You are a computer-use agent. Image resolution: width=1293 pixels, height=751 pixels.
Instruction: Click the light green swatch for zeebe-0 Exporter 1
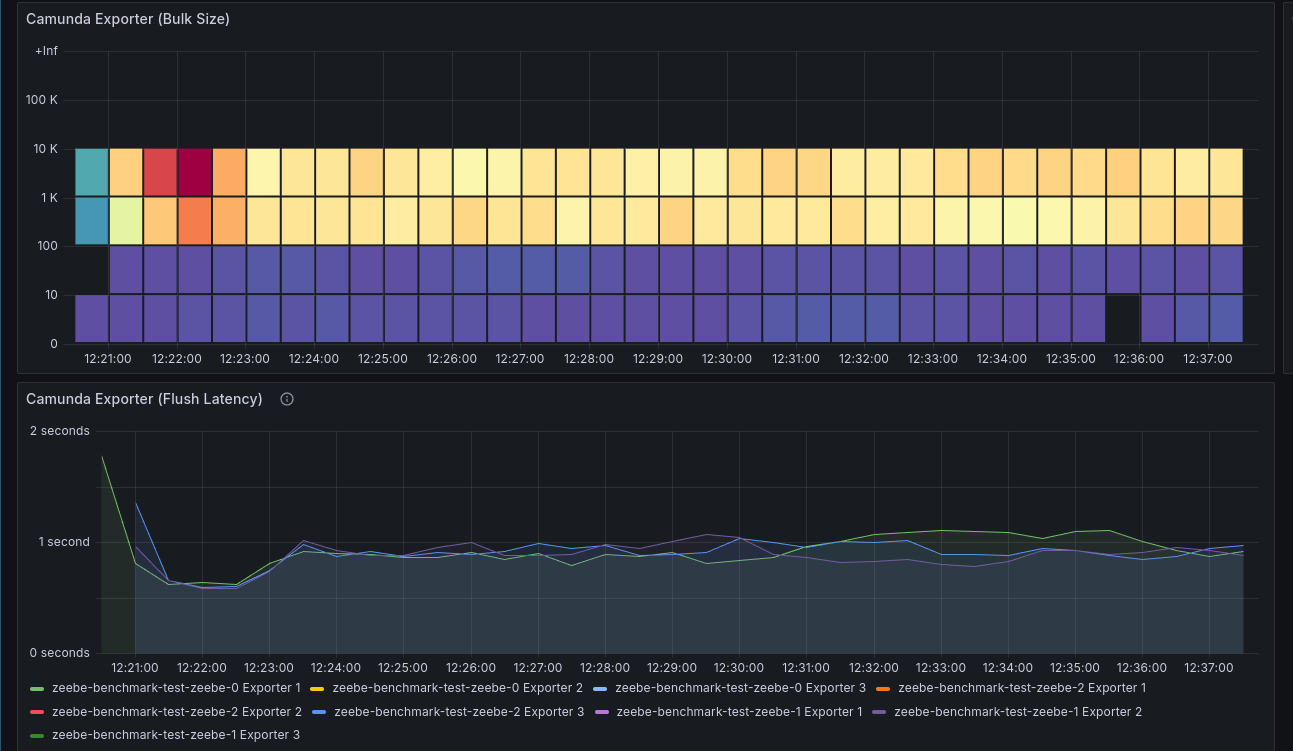coord(38,688)
